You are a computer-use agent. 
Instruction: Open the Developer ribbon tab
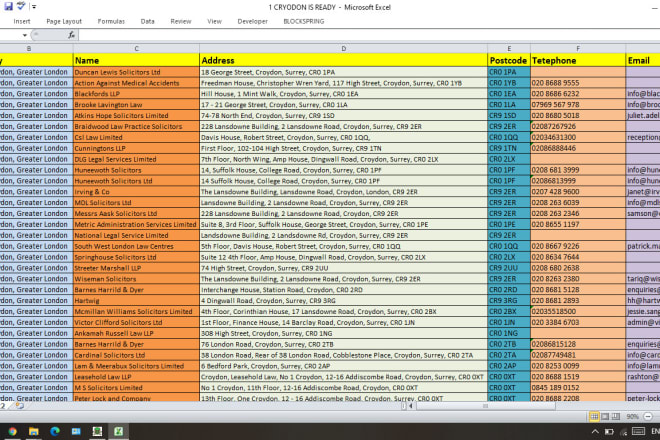pos(253,21)
